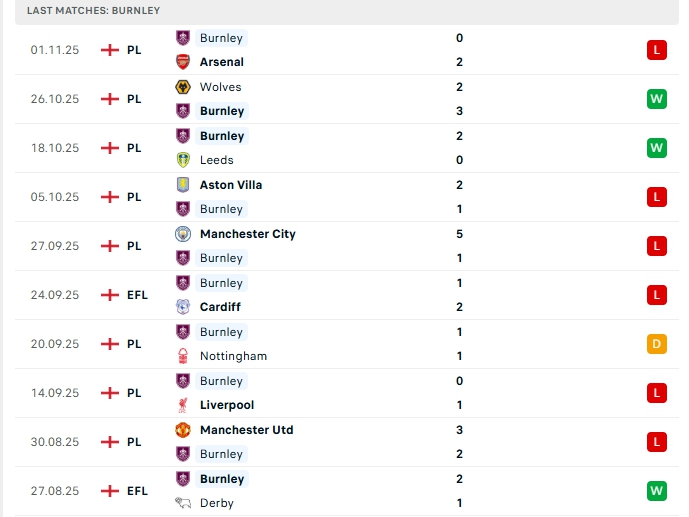The height and width of the screenshot is (517, 689).
Task: Click the Nottingham club crest icon
Action: 183,356
